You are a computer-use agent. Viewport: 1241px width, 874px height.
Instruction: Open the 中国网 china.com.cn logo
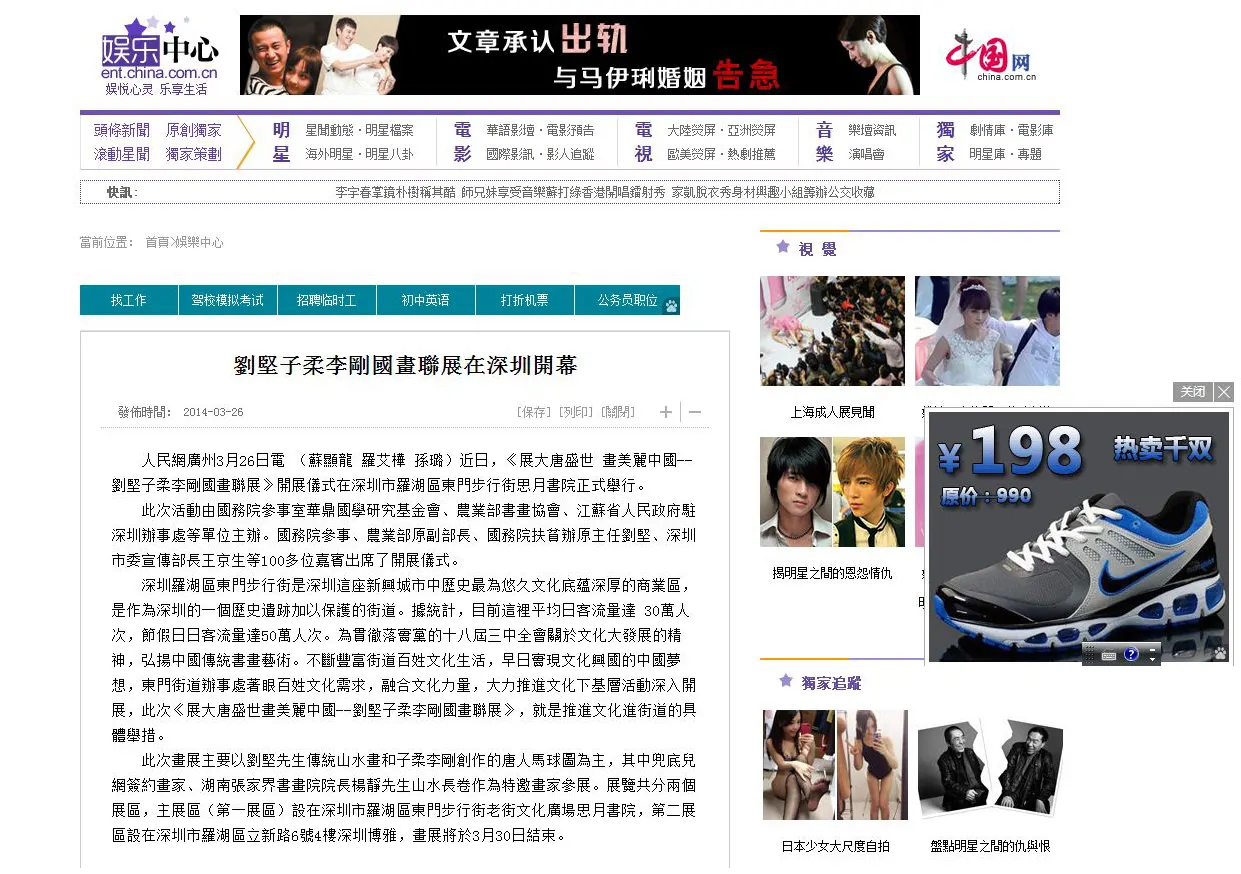(x=992, y=55)
